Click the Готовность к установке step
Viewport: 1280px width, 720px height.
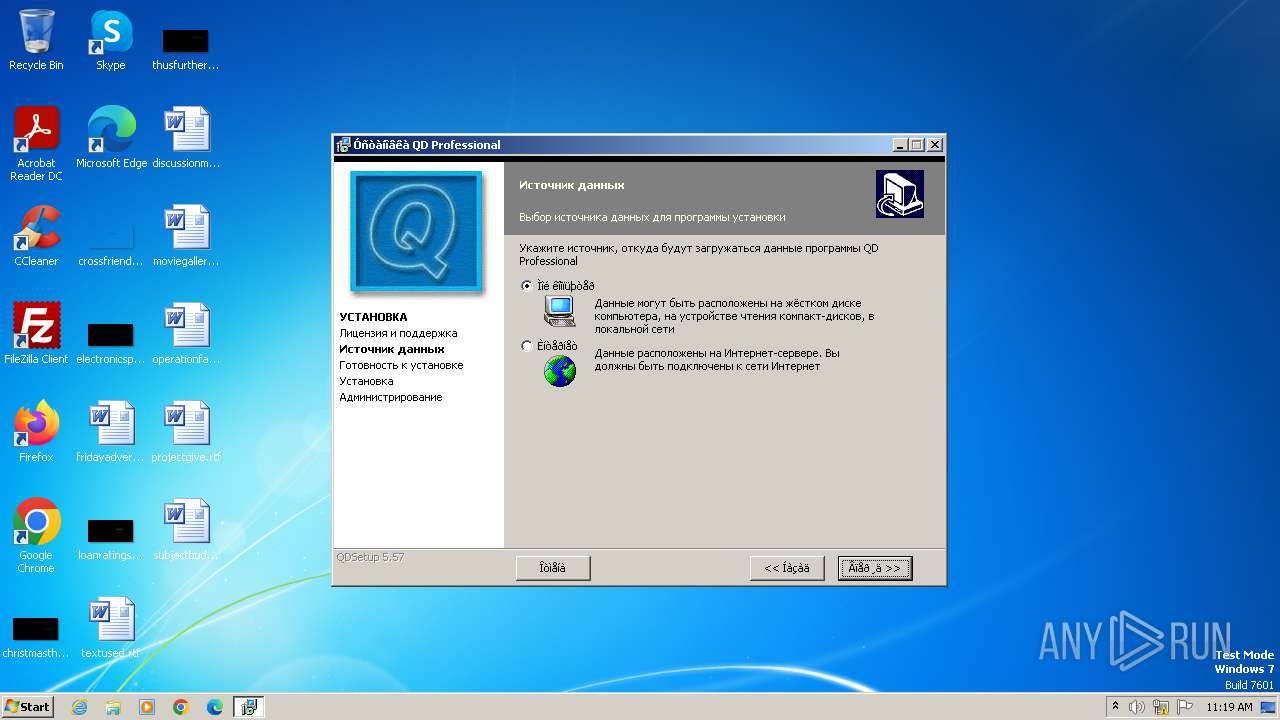401,365
